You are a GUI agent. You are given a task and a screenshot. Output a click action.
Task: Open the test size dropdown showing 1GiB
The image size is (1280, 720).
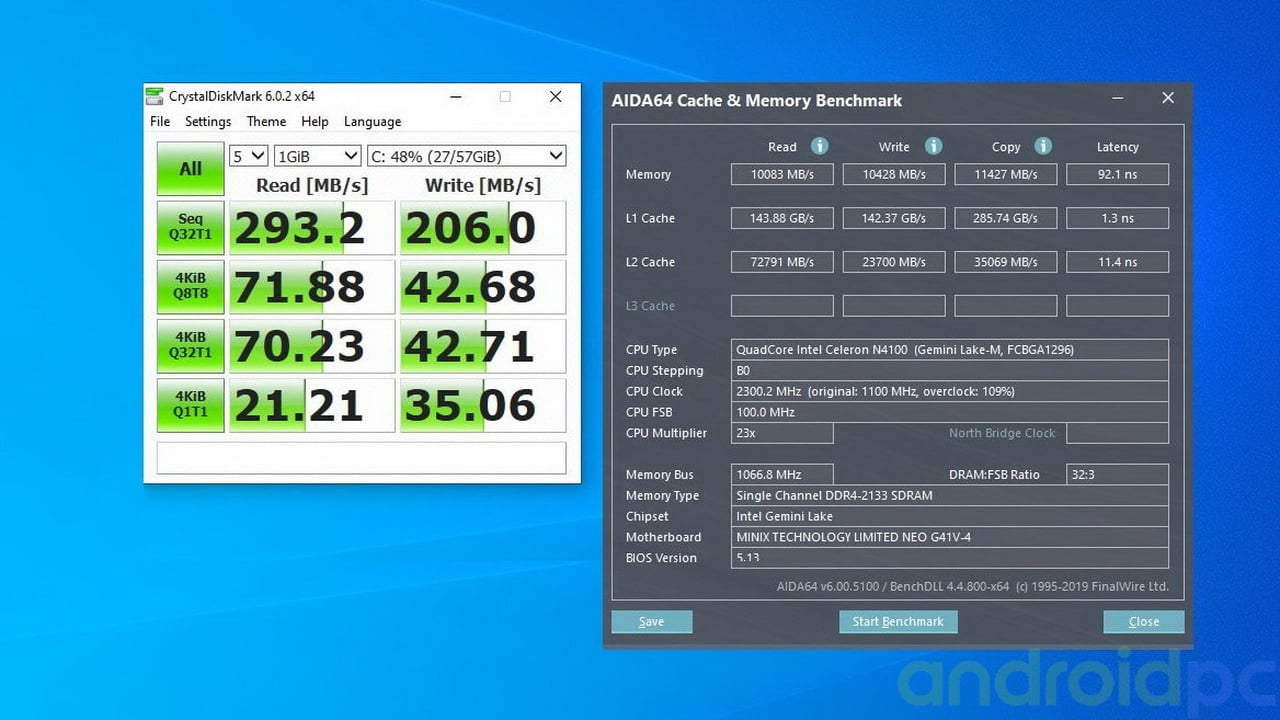pos(317,156)
